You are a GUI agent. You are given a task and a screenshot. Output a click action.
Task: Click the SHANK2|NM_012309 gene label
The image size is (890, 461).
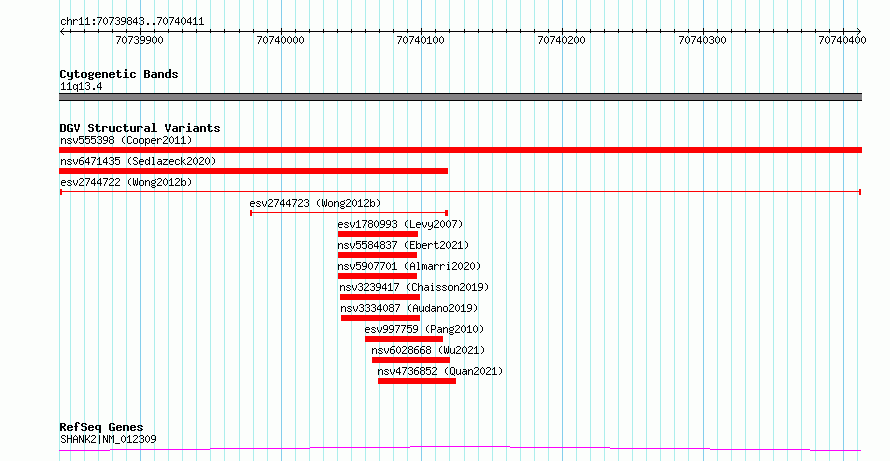(x=108, y=439)
